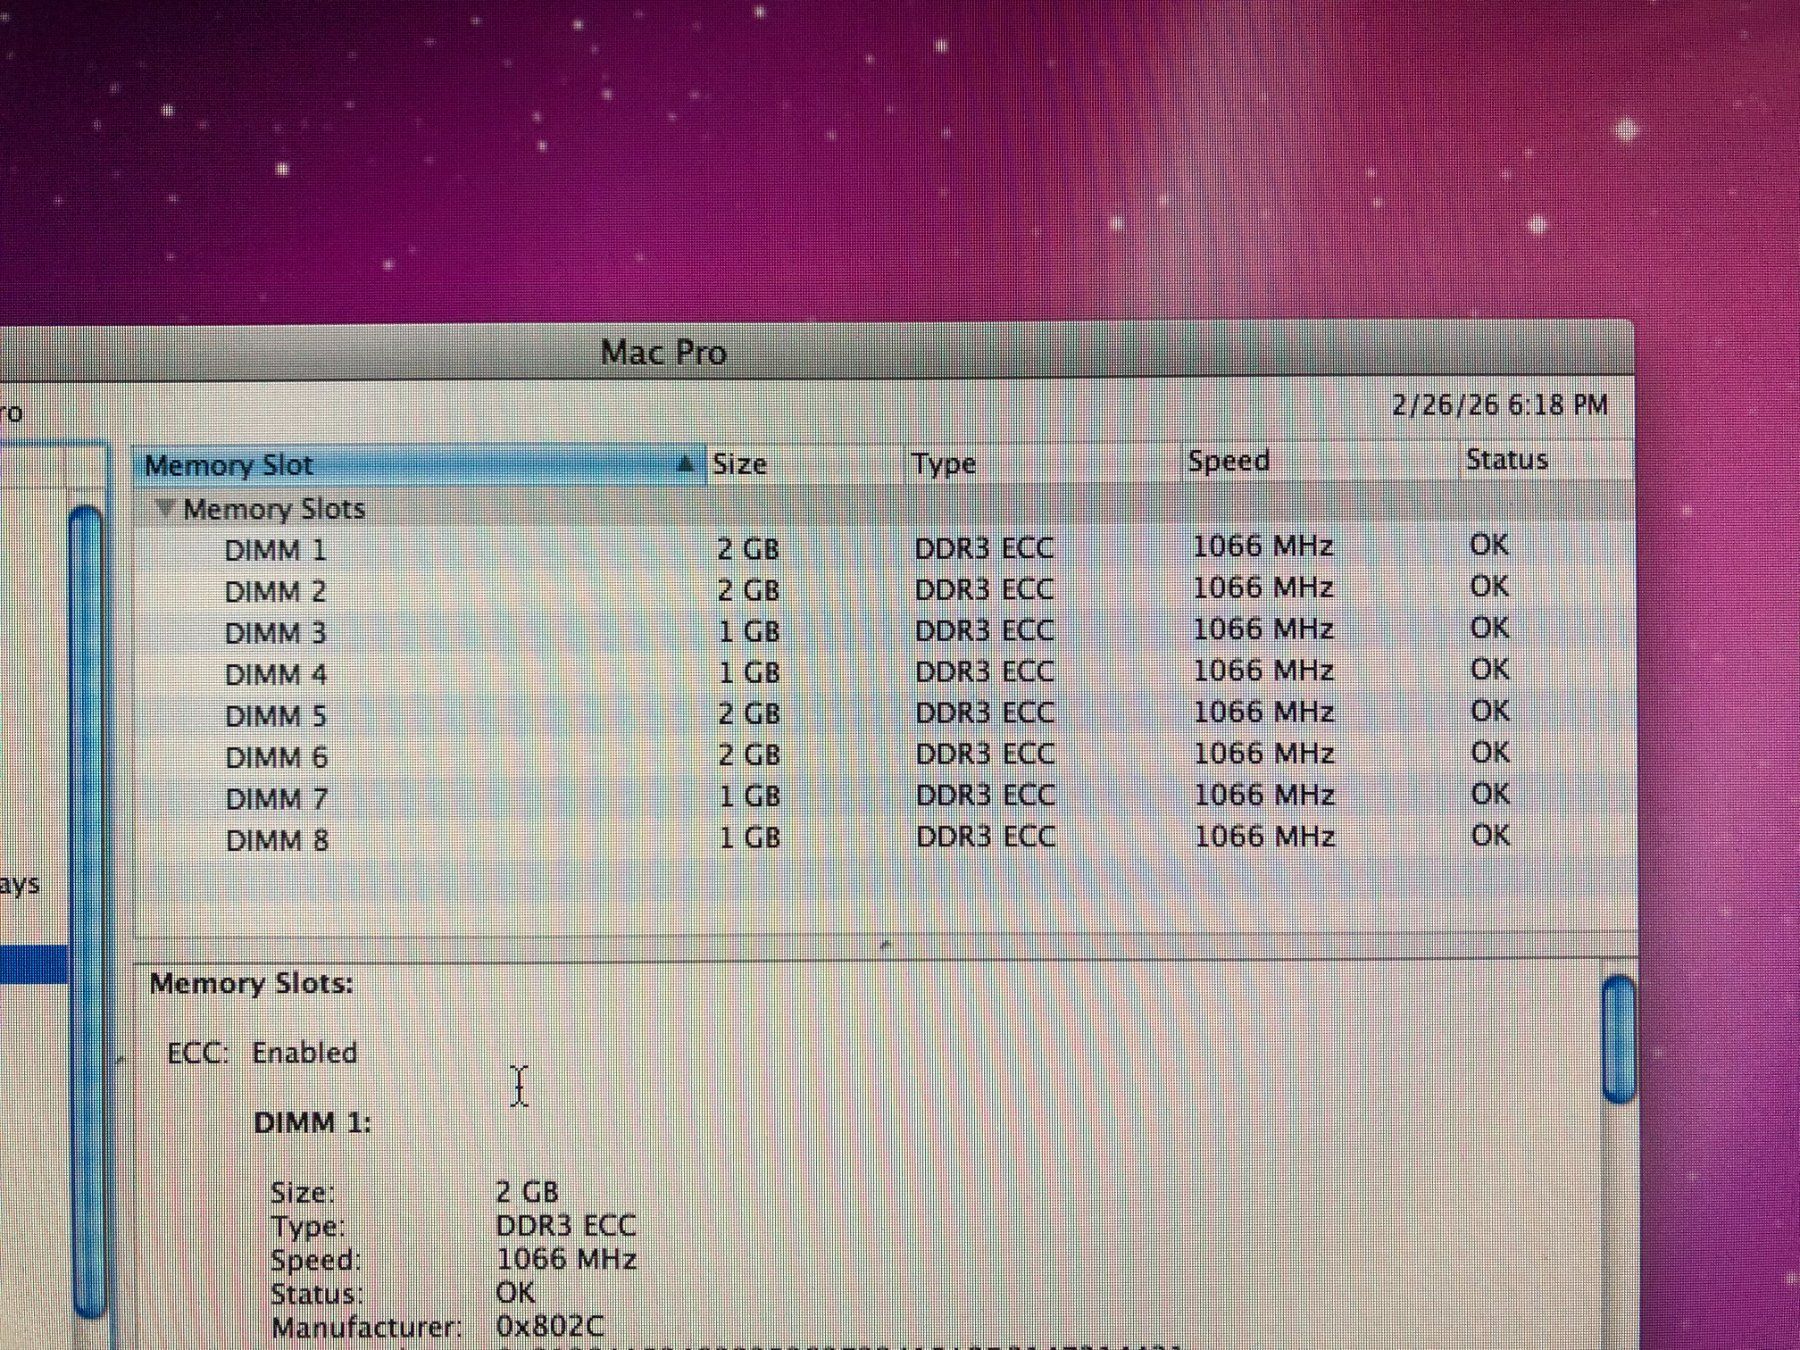Click the split pane divider handle
The height and width of the screenshot is (1350, 1800).
pos(885,944)
